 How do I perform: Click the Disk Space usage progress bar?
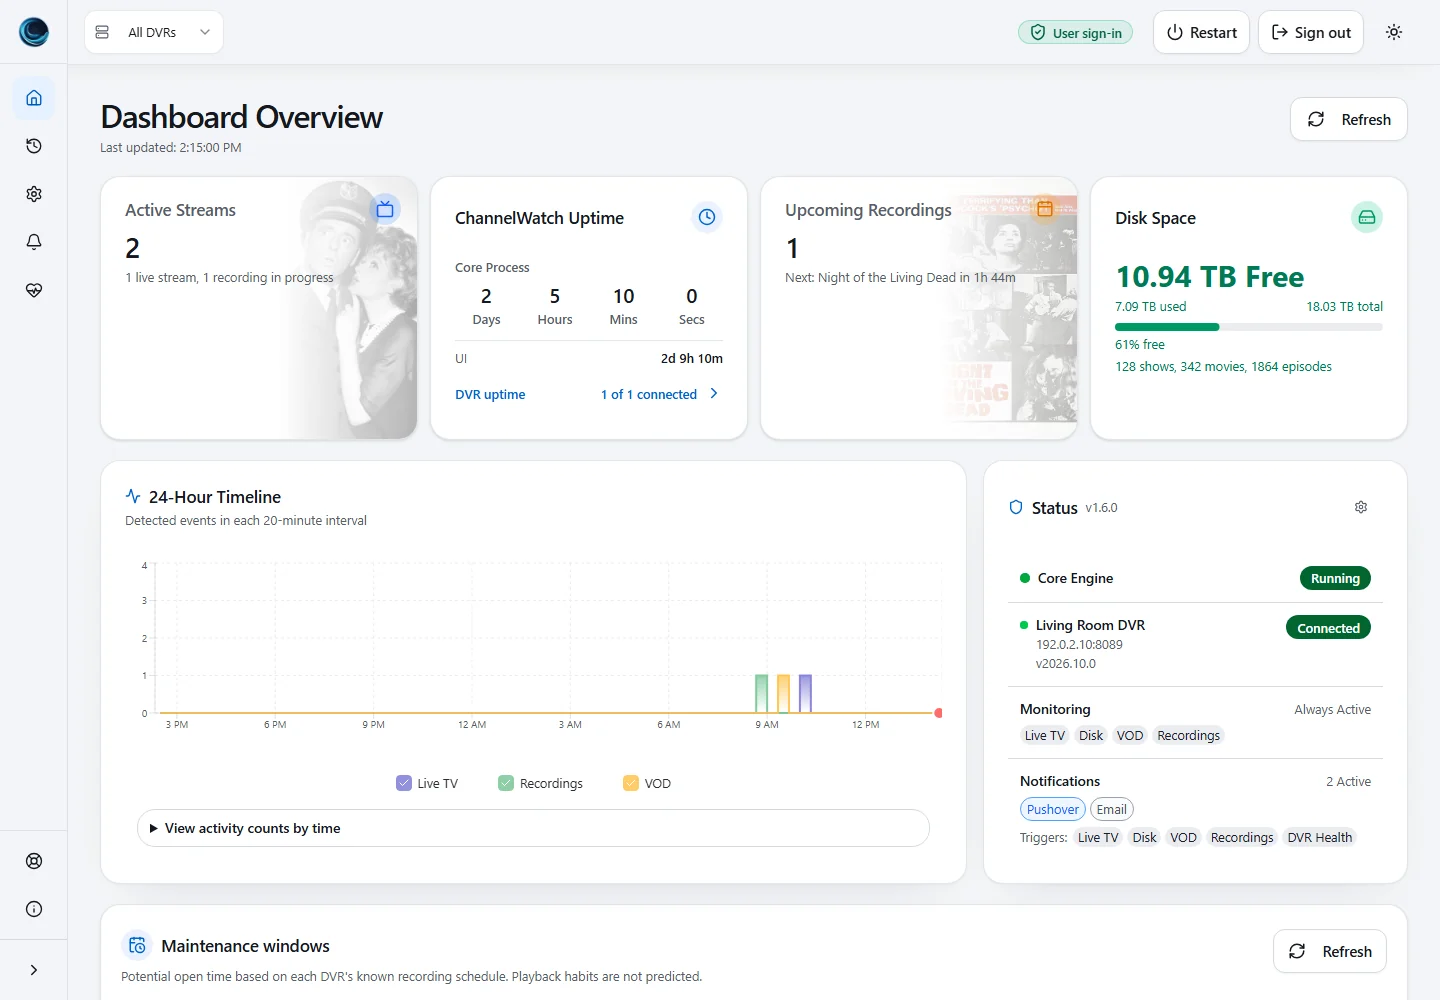[1249, 327]
